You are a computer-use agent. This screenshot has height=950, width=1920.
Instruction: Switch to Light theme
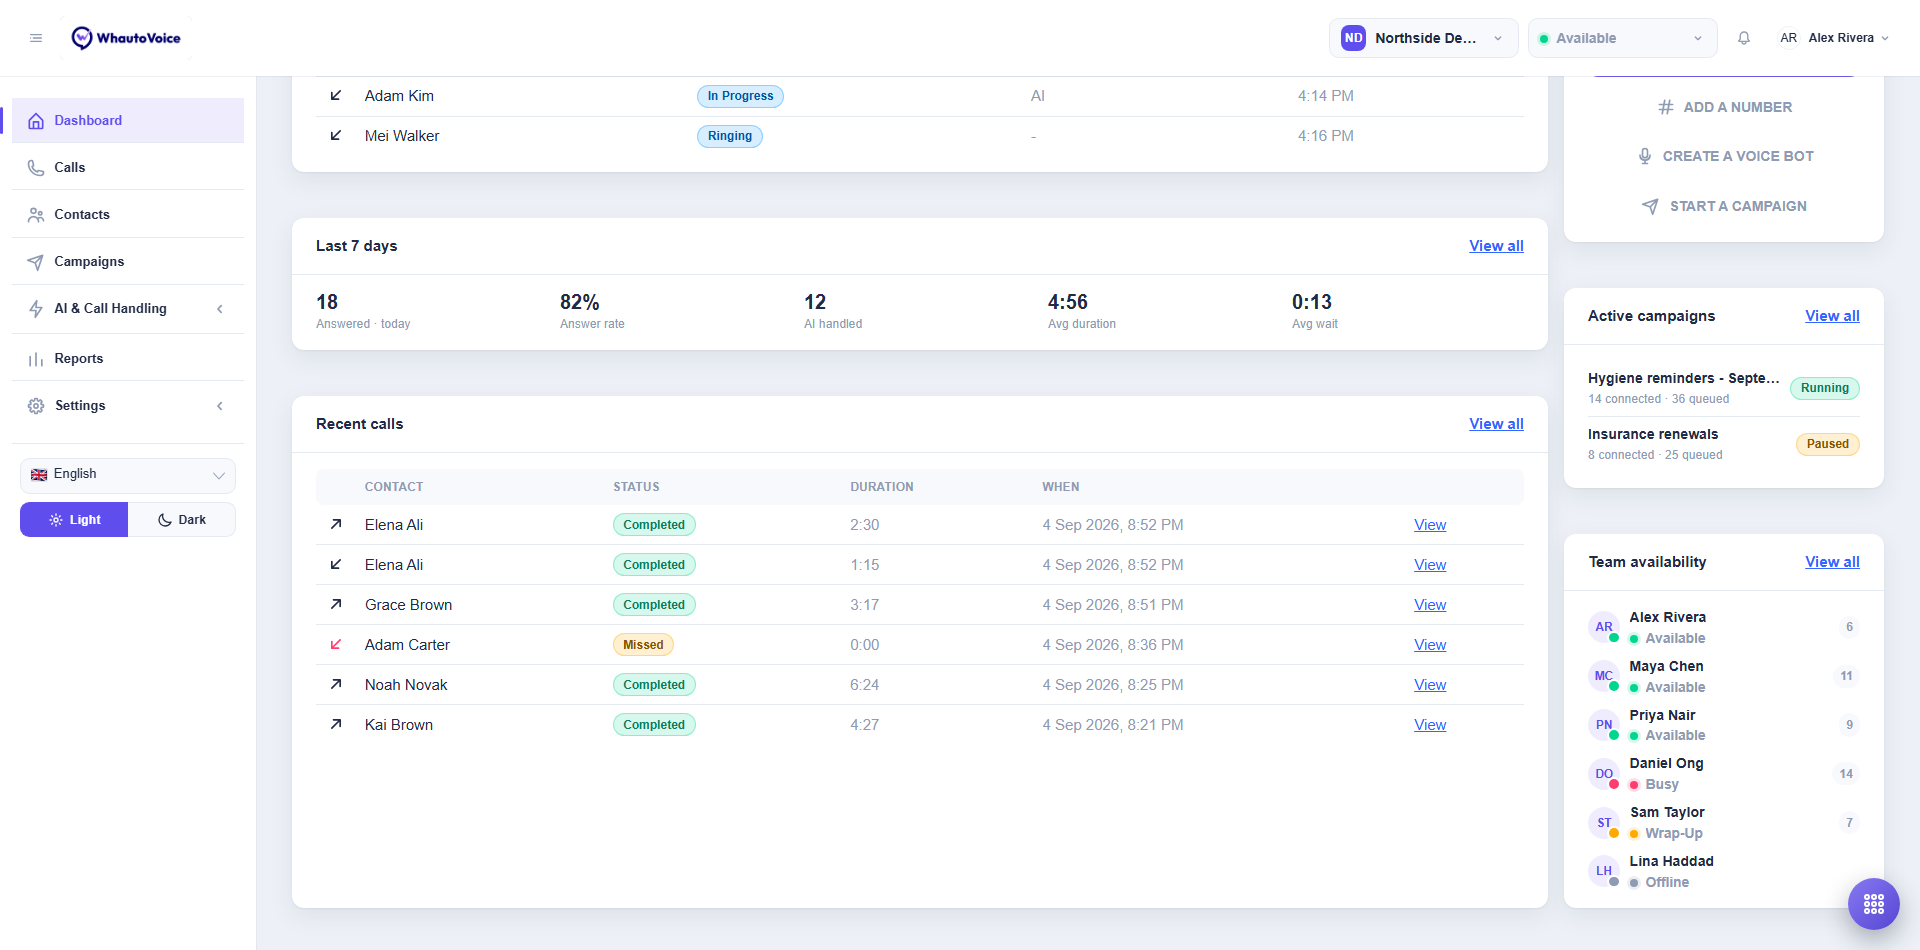point(74,520)
